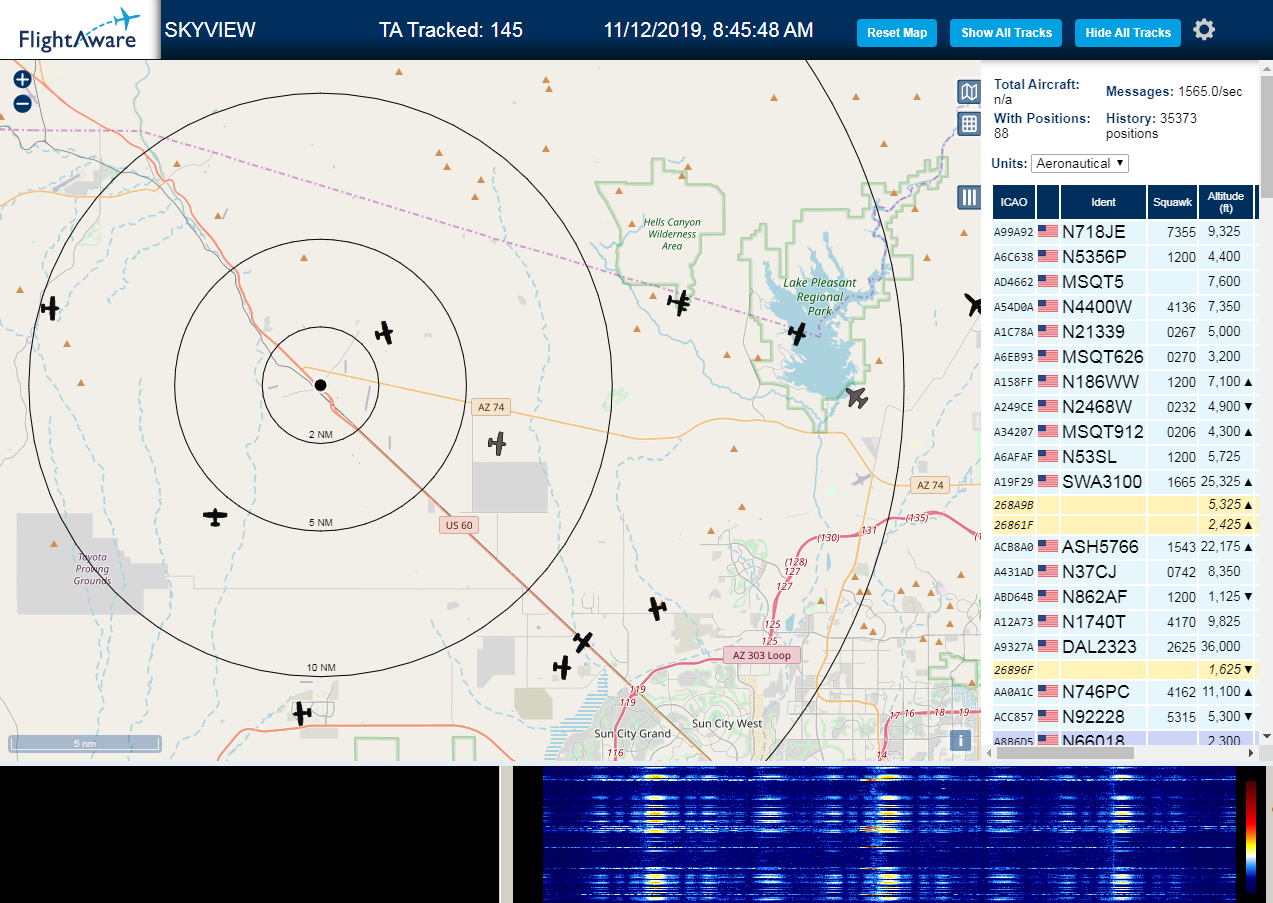Select the N862AF aircraft row
1273x903 pixels.
[x=1124, y=597]
